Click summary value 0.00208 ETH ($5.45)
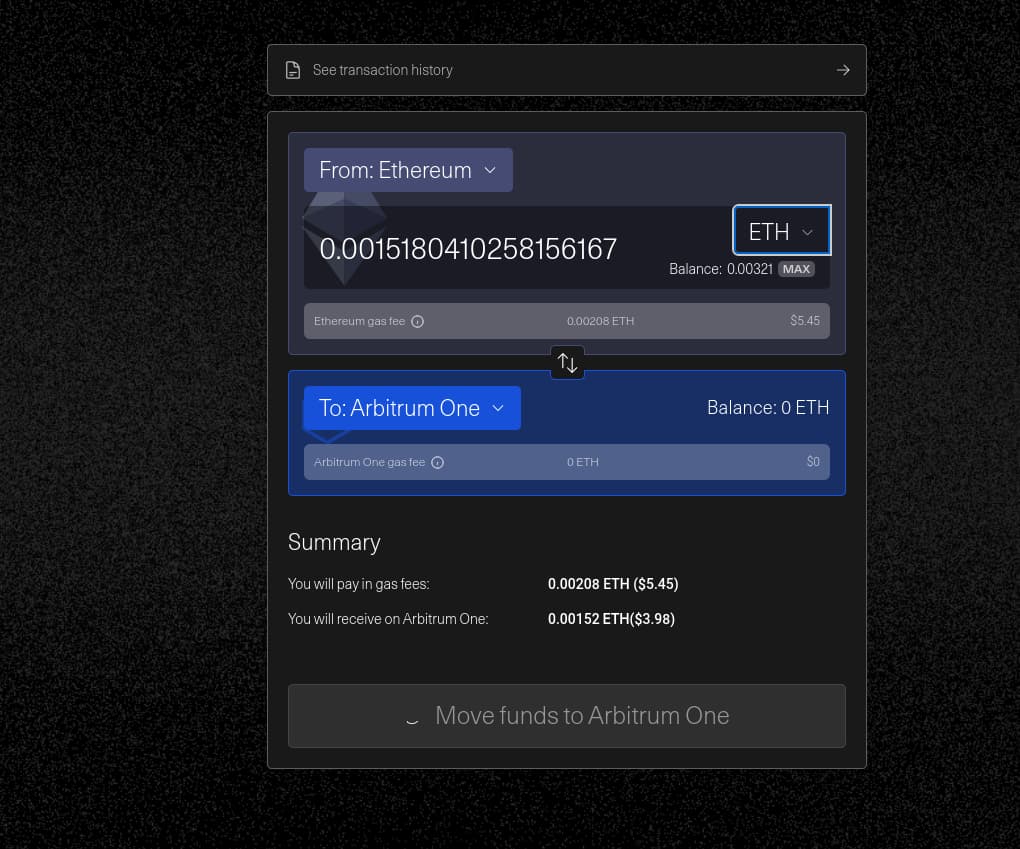 613,584
